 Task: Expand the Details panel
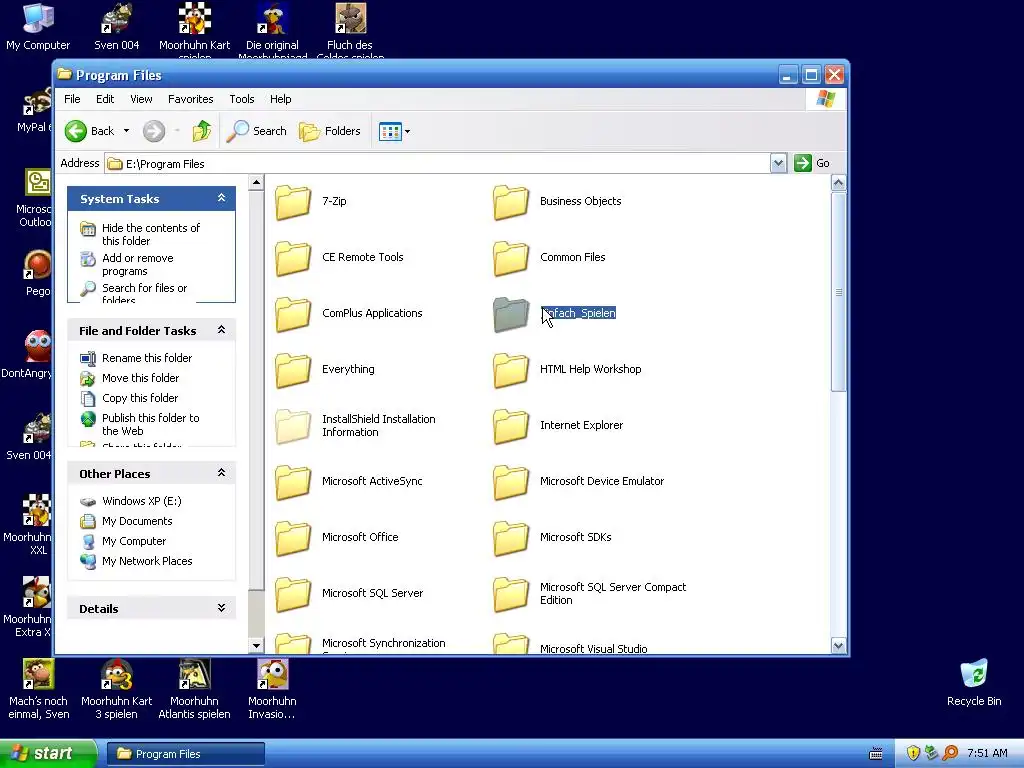click(221, 608)
